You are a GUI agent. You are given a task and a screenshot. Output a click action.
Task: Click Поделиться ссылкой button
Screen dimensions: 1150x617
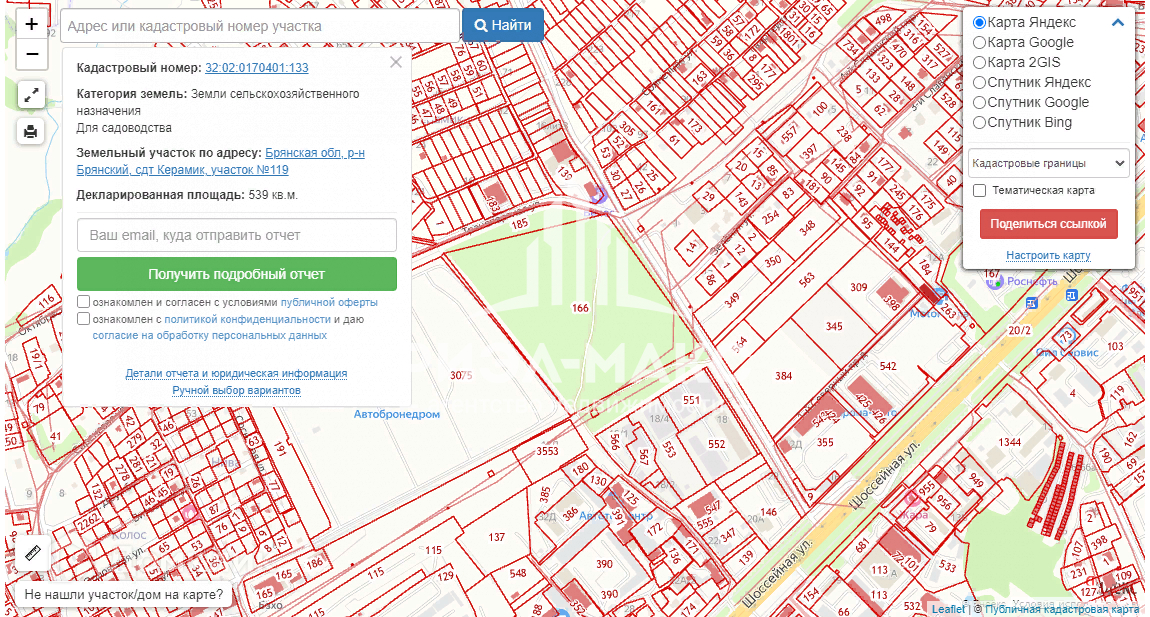pos(1048,224)
